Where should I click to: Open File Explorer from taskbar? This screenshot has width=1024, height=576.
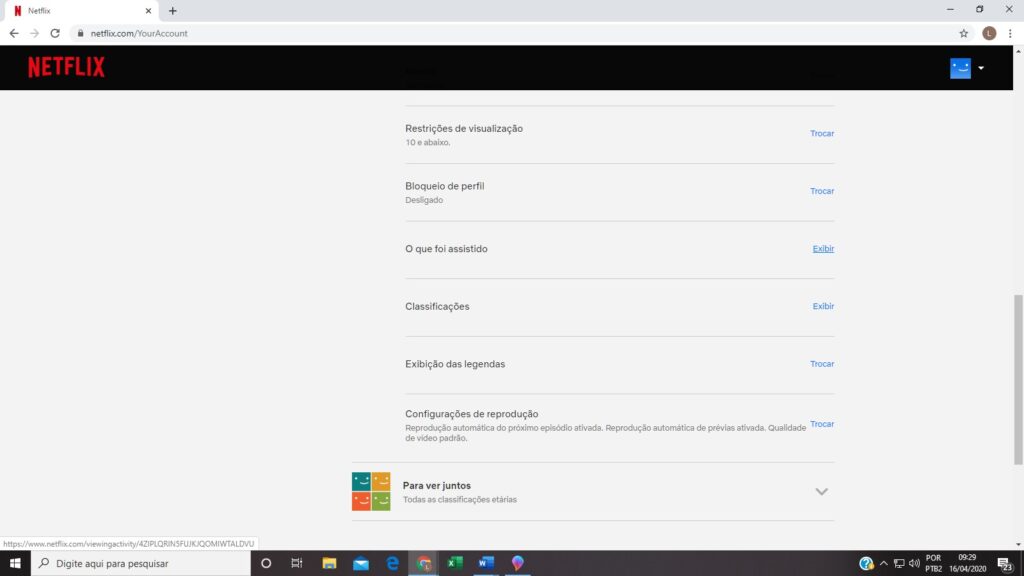[329, 563]
